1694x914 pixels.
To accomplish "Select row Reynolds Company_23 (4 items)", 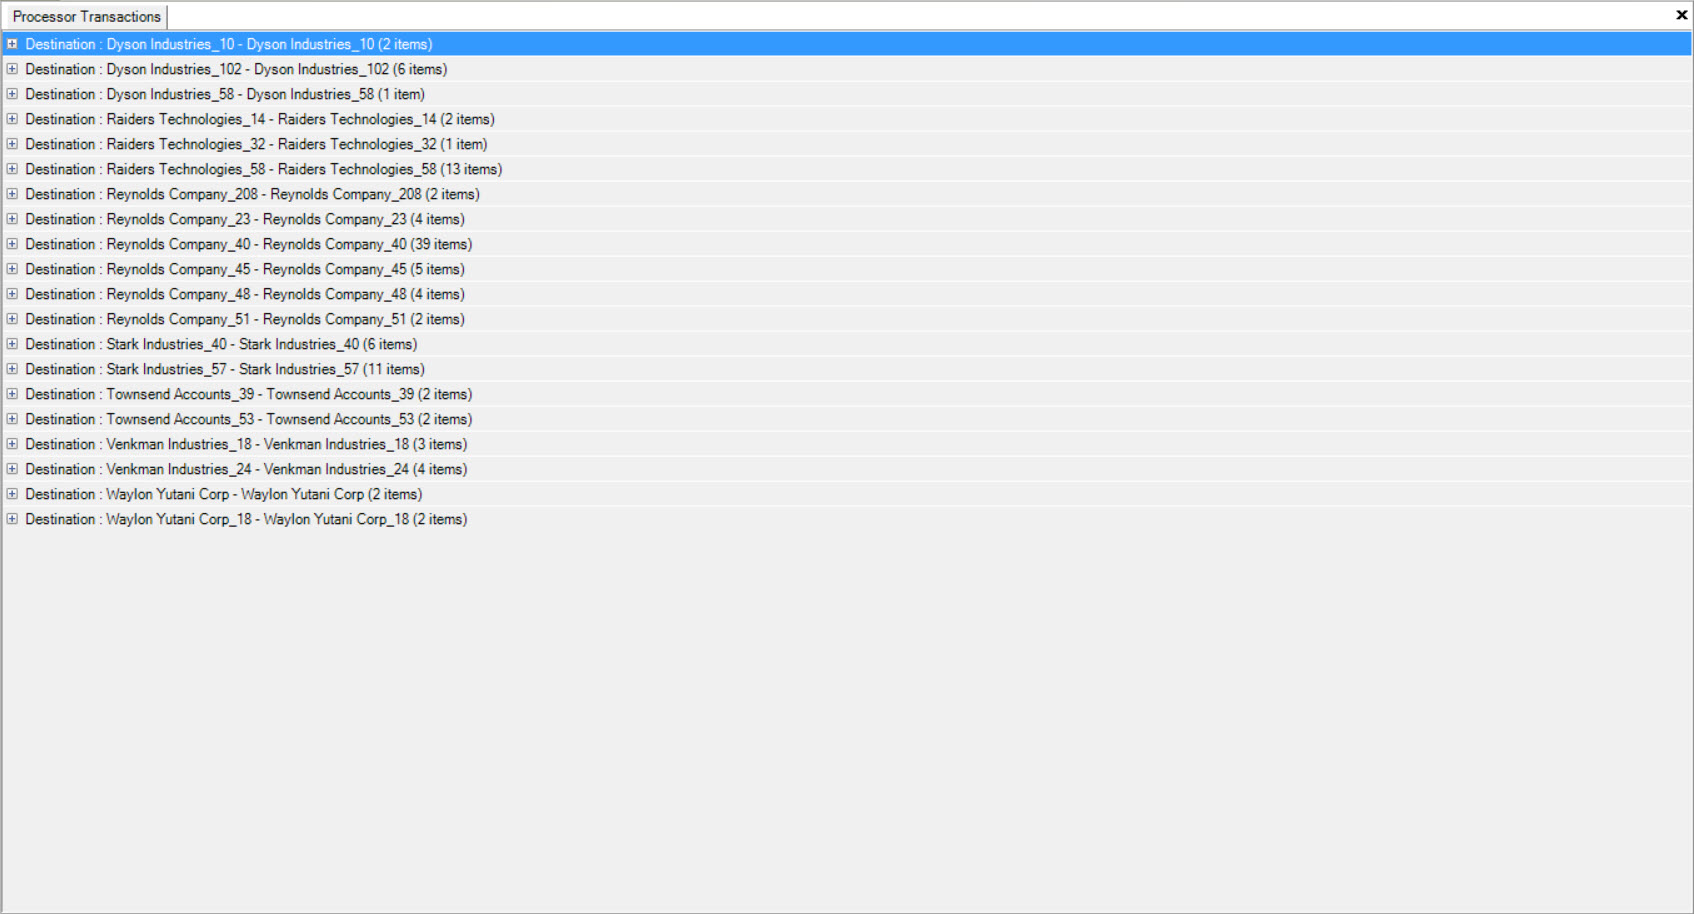I will click(847, 219).
